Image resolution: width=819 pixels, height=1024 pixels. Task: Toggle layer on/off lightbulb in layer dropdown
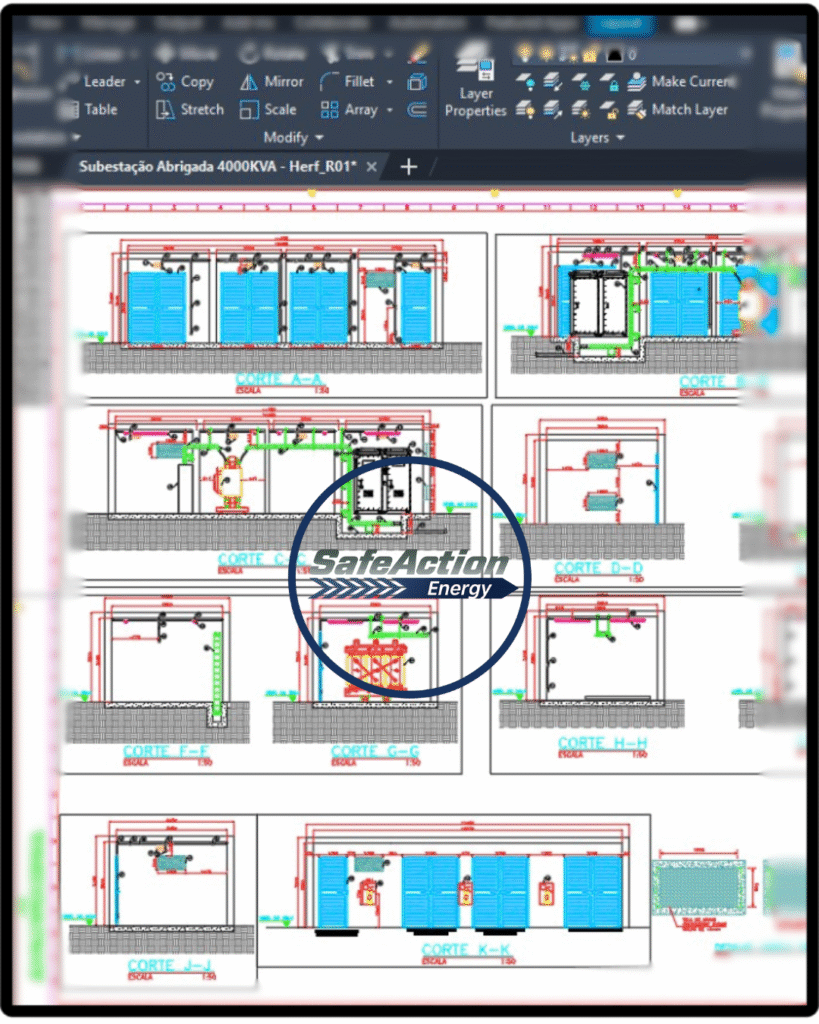coord(523,54)
